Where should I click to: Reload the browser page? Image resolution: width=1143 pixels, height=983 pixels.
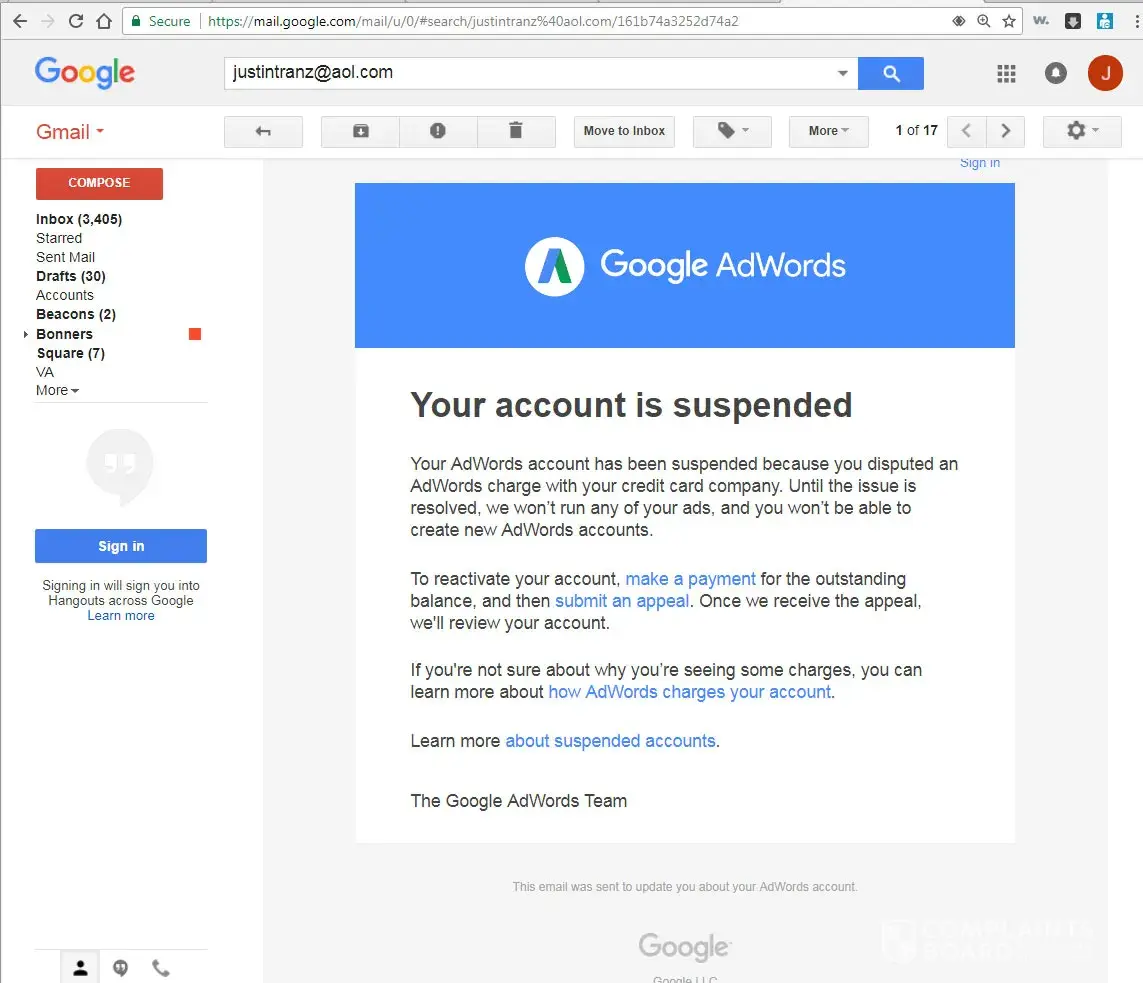click(76, 21)
